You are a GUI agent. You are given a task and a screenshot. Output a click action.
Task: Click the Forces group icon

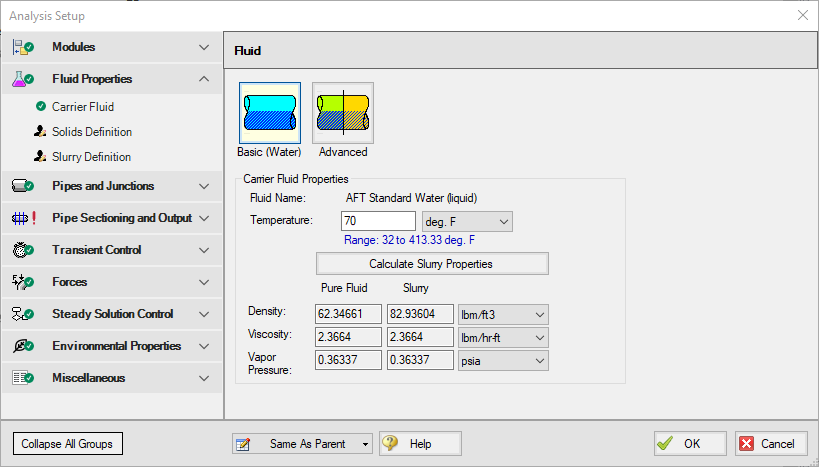coord(23,282)
